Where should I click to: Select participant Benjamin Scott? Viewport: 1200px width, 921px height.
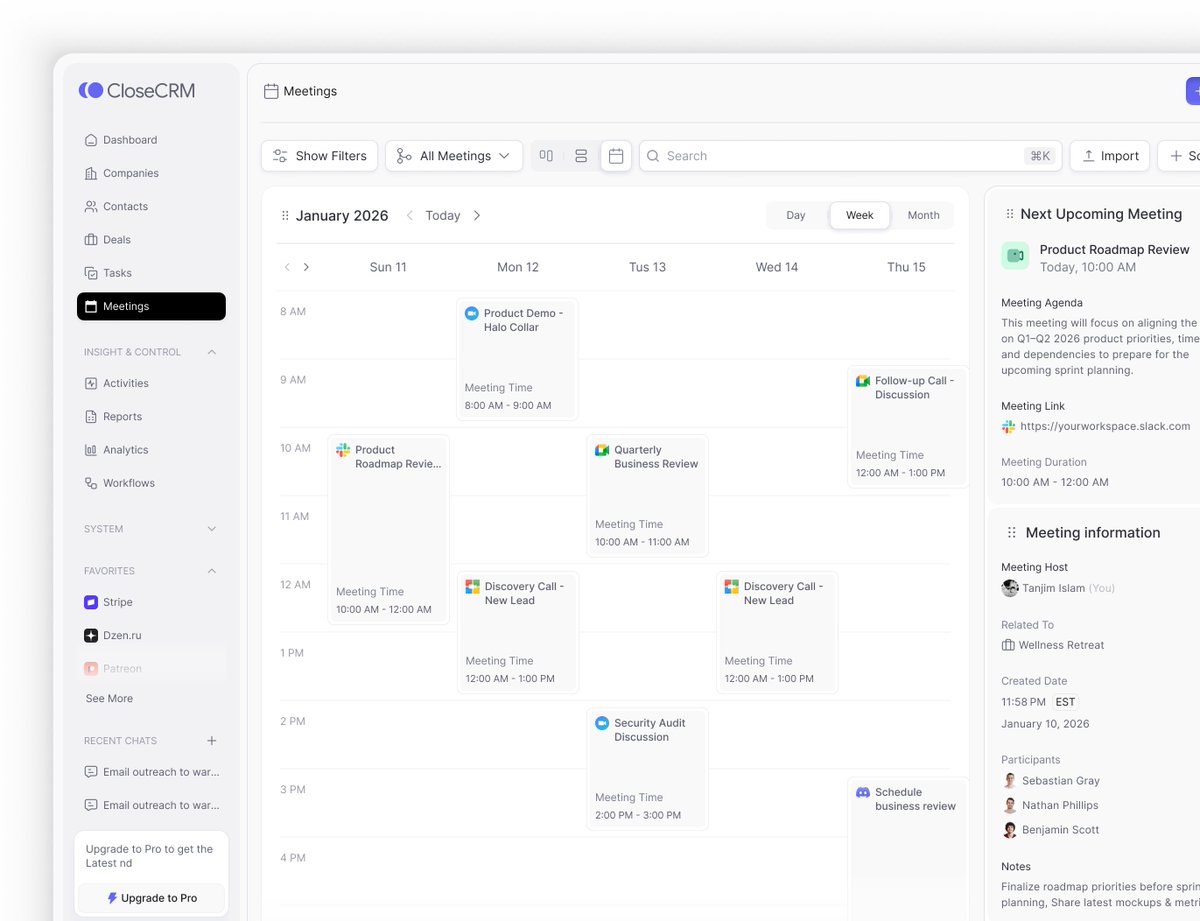click(1050, 830)
